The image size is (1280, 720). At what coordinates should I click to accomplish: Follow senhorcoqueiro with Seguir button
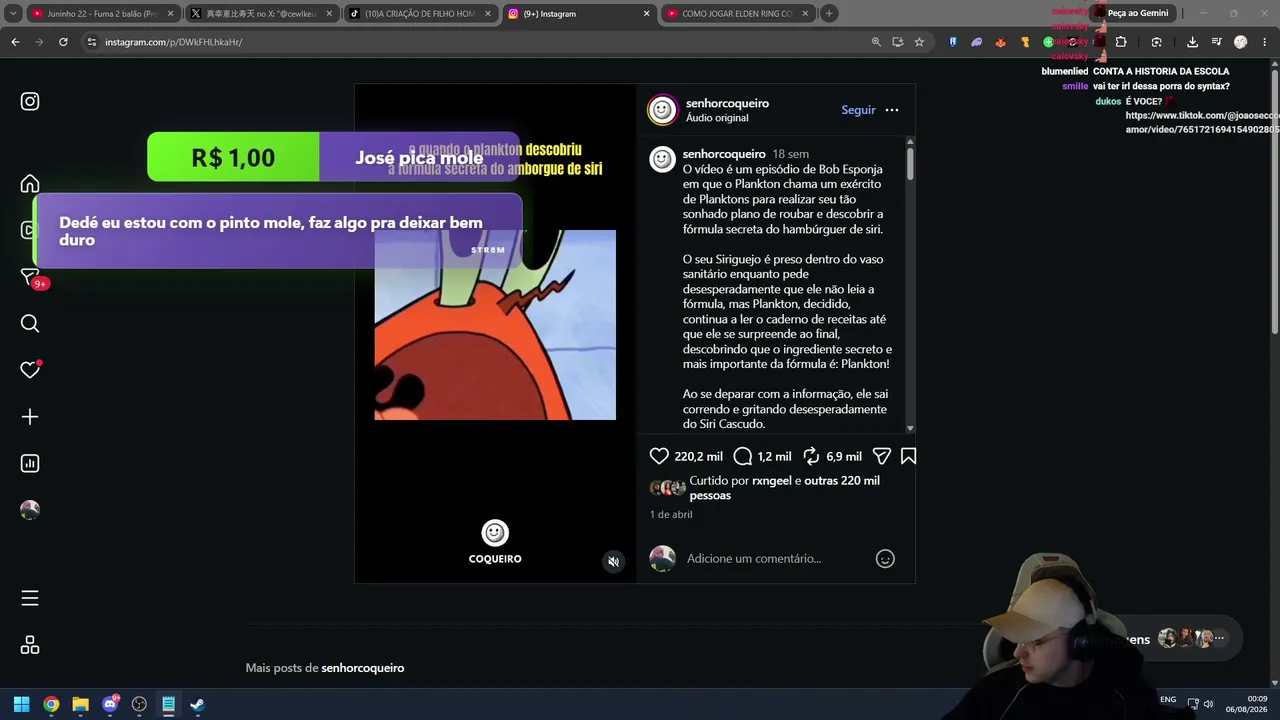point(858,110)
